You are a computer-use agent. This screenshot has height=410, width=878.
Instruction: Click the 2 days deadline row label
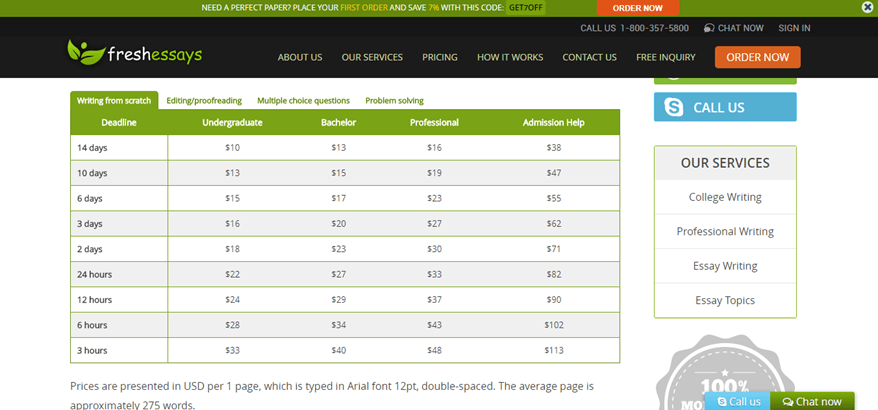tap(90, 249)
